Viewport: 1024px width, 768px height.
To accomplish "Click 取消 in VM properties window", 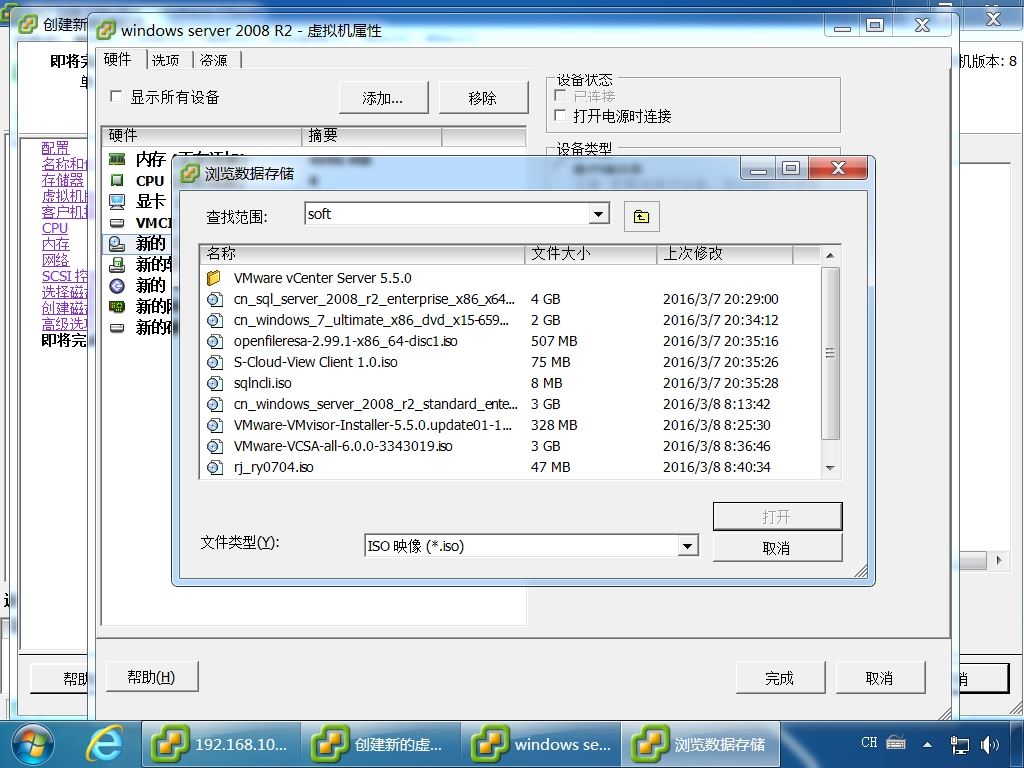I will pyautogui.click(x=880, y=678).
